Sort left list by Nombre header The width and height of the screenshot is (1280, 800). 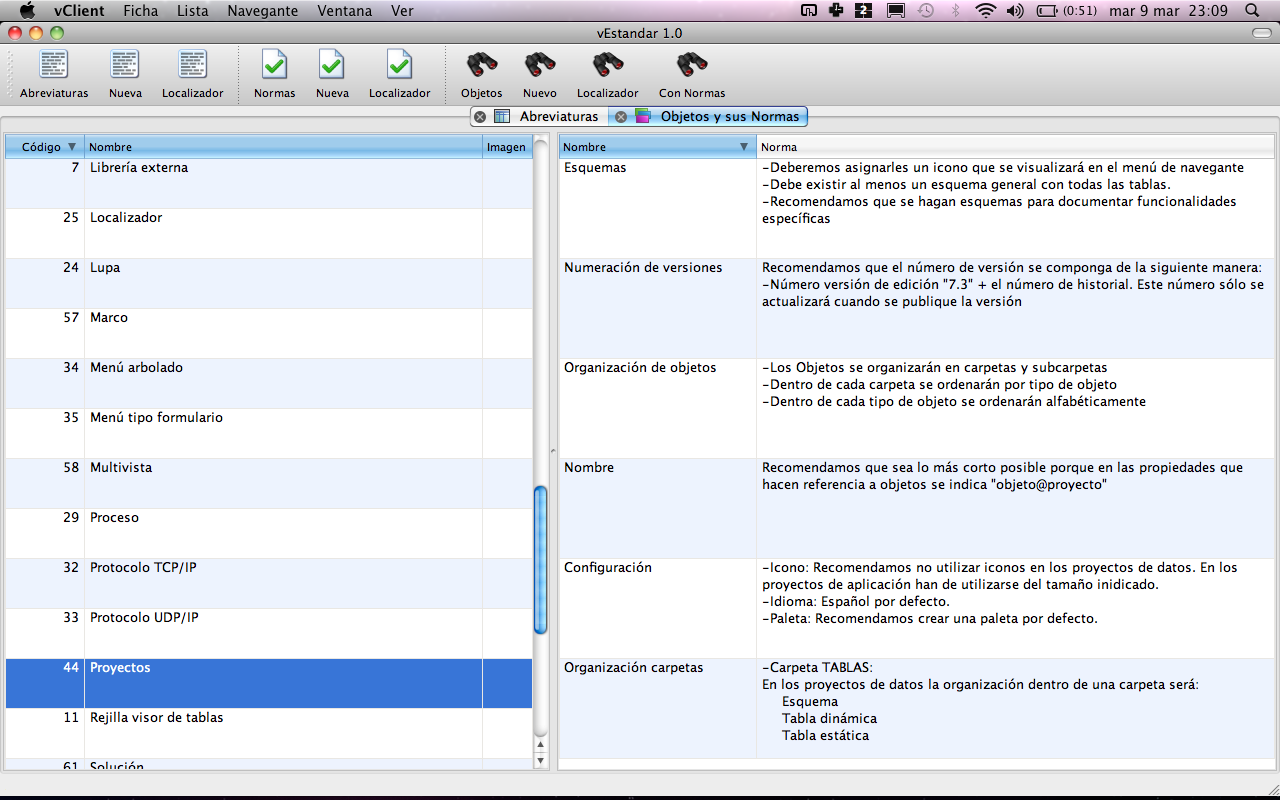(x=283, y=147)
